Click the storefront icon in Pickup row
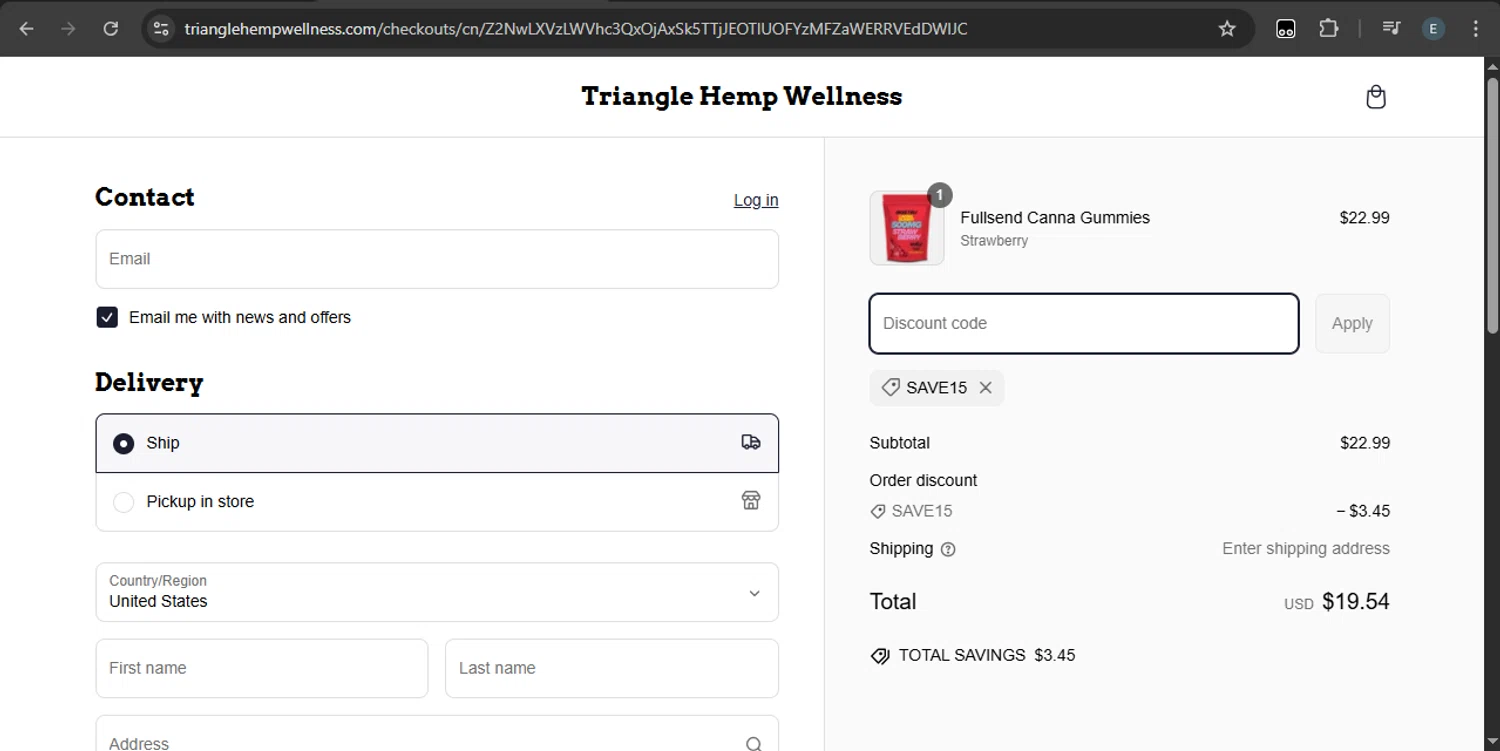1500x751 pixels. [x=751, y=501]
